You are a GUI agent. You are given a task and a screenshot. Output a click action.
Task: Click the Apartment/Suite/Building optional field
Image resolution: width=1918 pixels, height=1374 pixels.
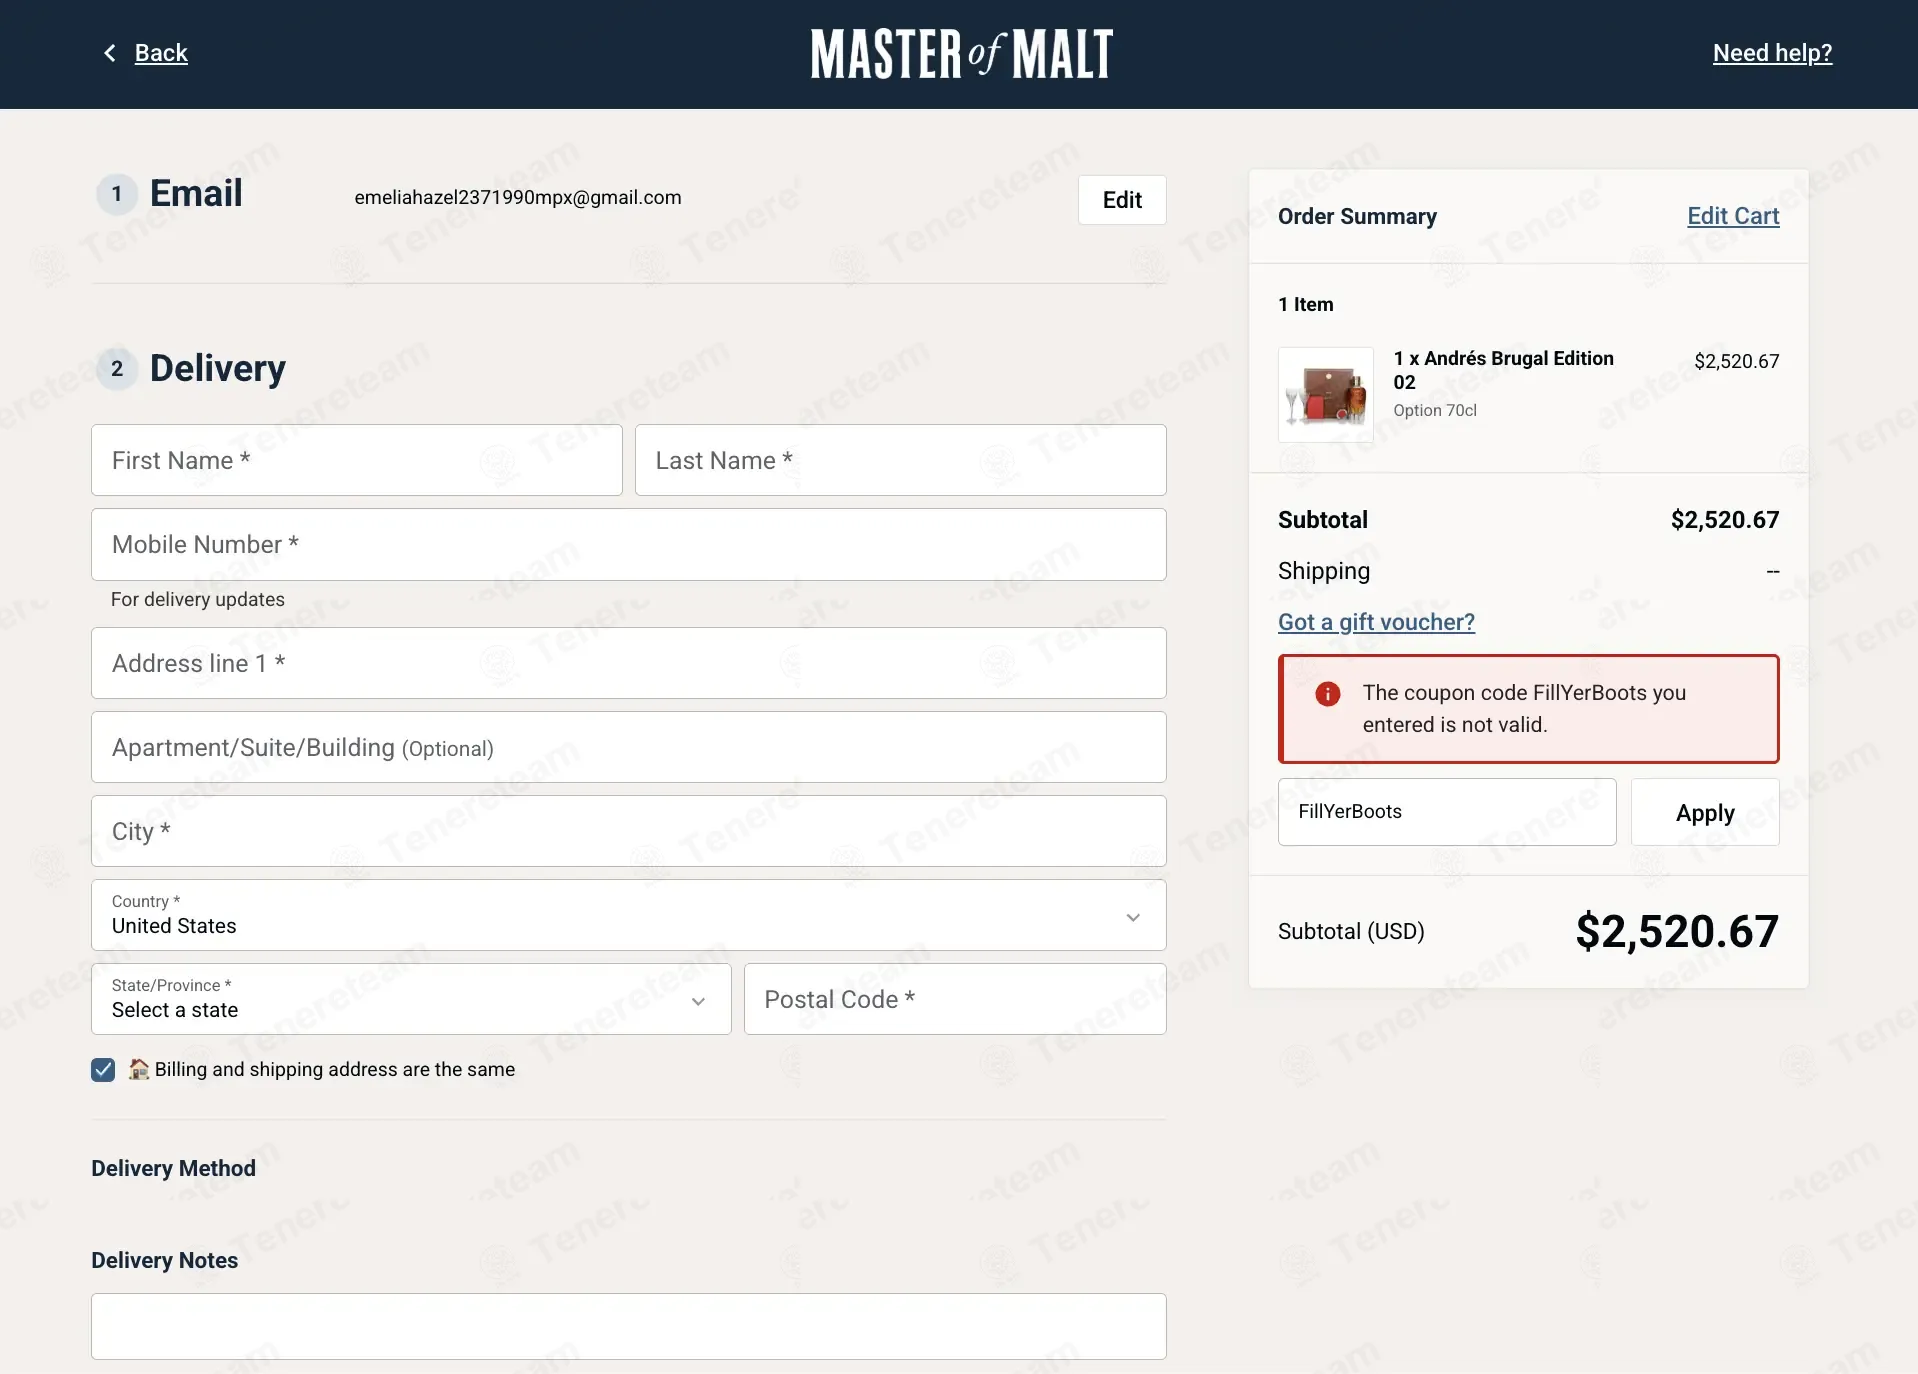click(x=628, y=747)
